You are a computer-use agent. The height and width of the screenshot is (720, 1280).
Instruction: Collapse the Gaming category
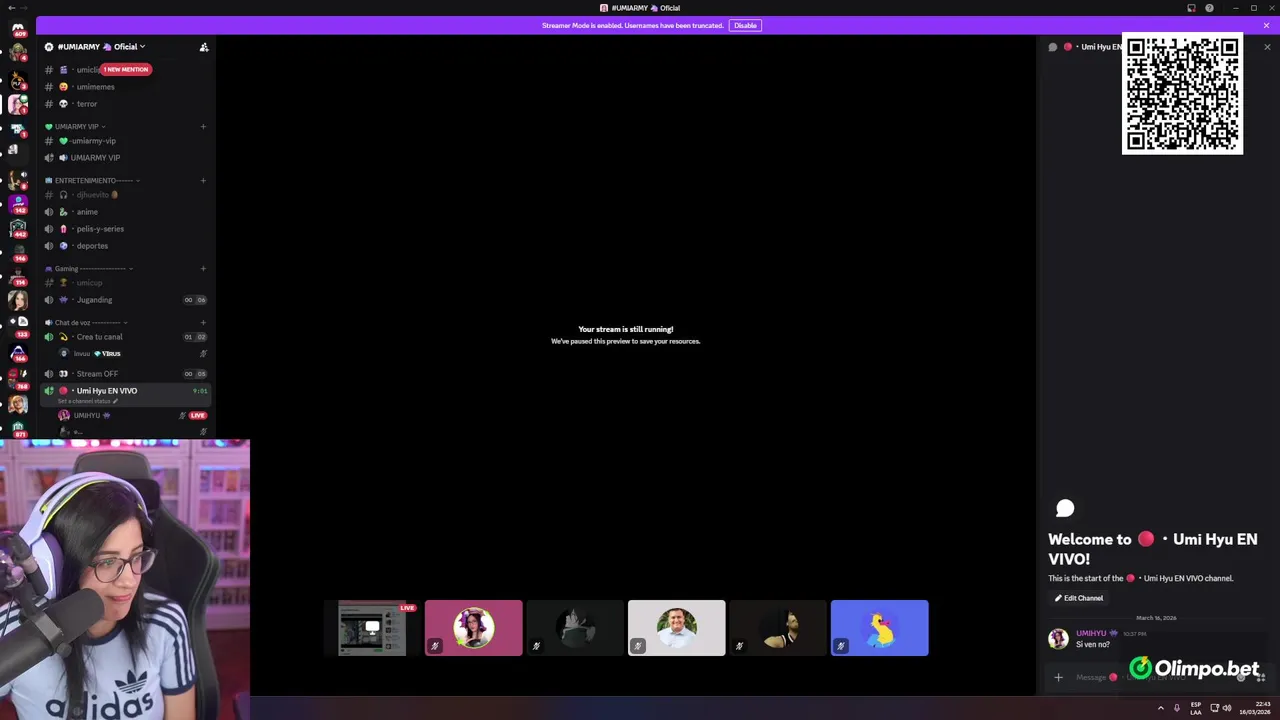(89, 269)
